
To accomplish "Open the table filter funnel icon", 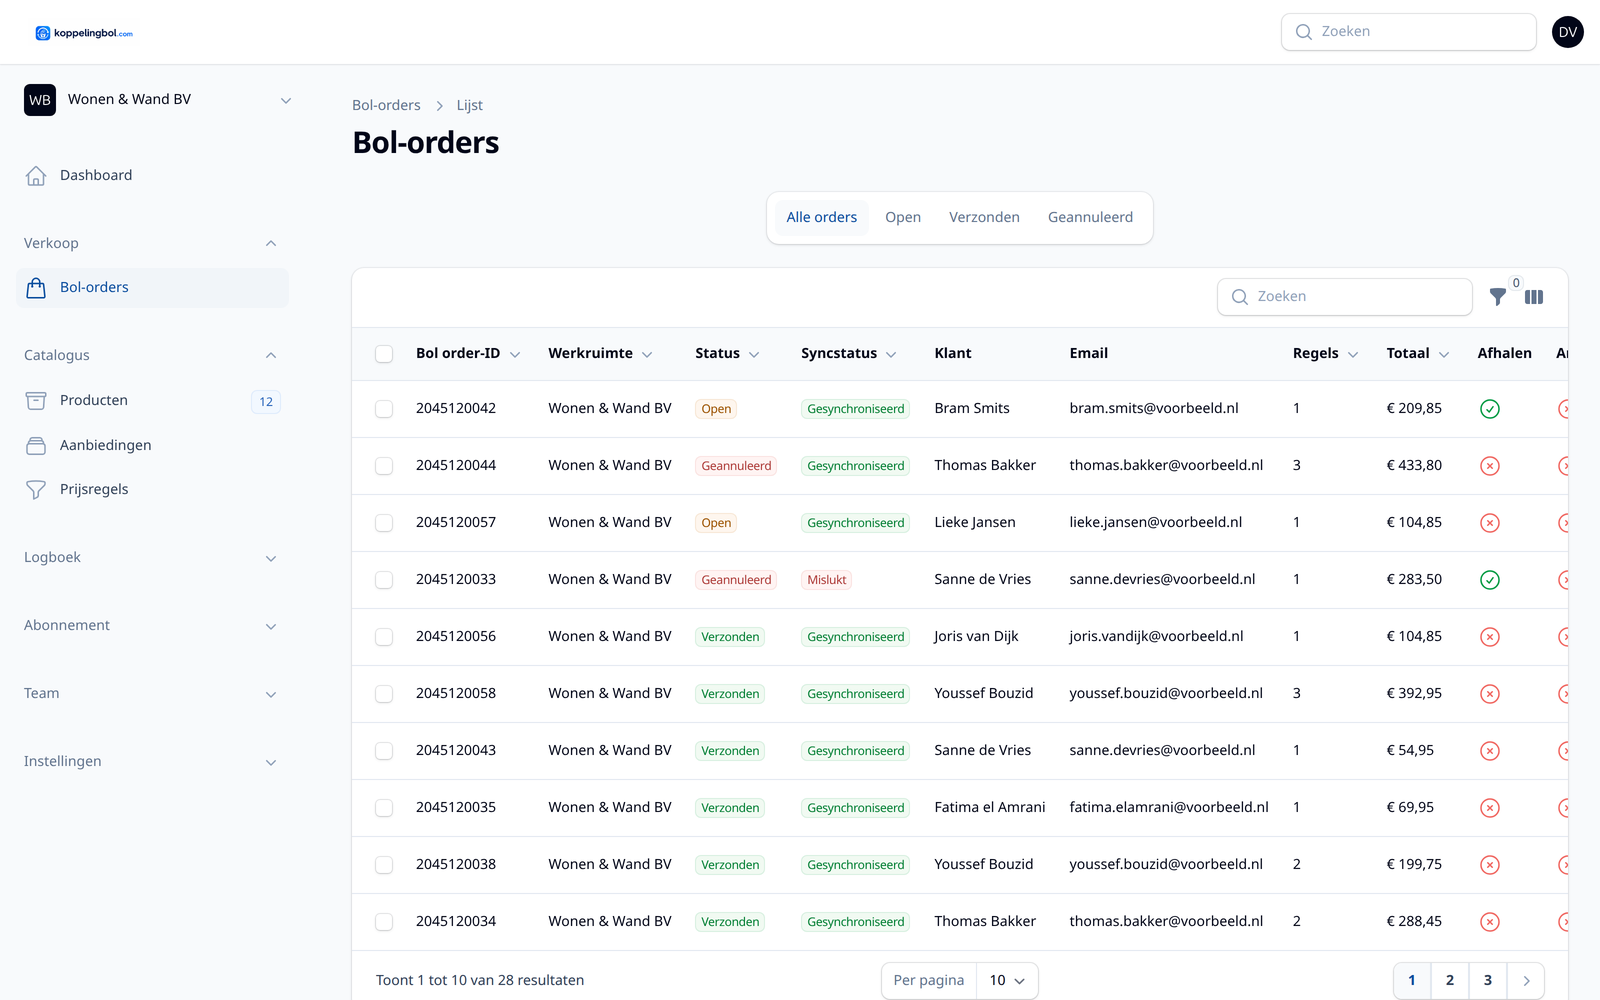I will (x=1497, y=297).
